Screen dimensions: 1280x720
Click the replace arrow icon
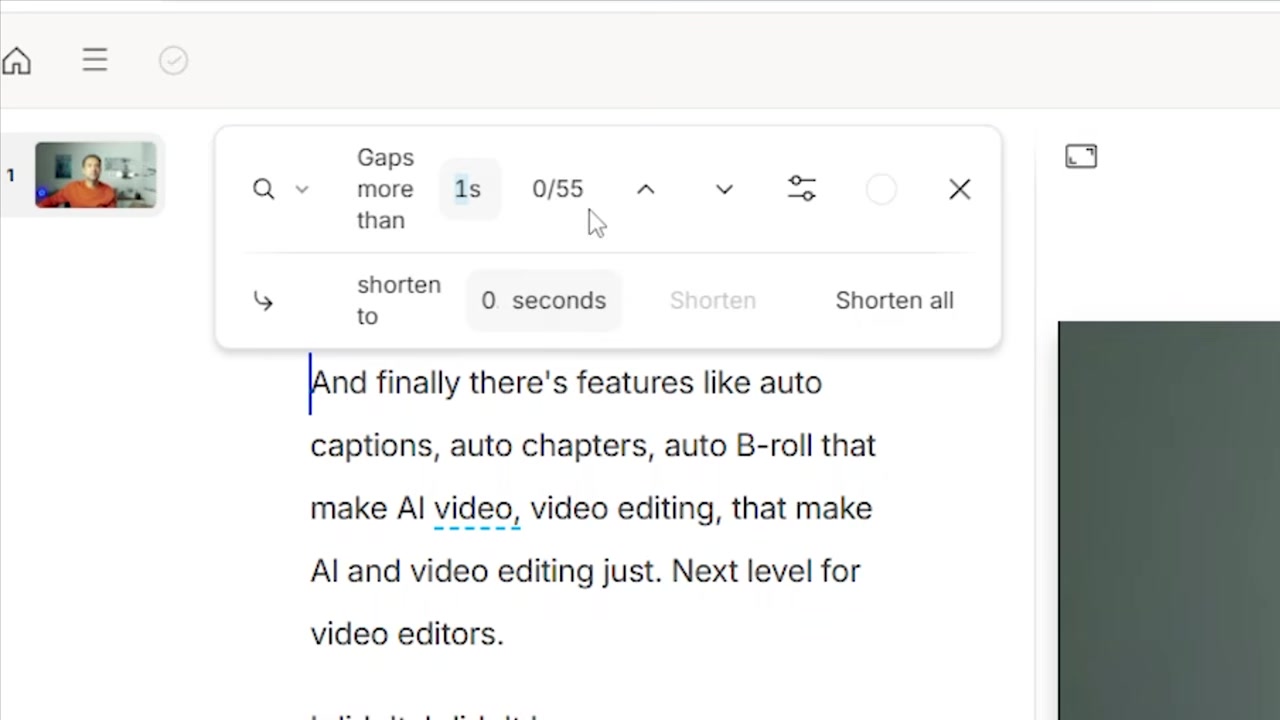[263, 301]
